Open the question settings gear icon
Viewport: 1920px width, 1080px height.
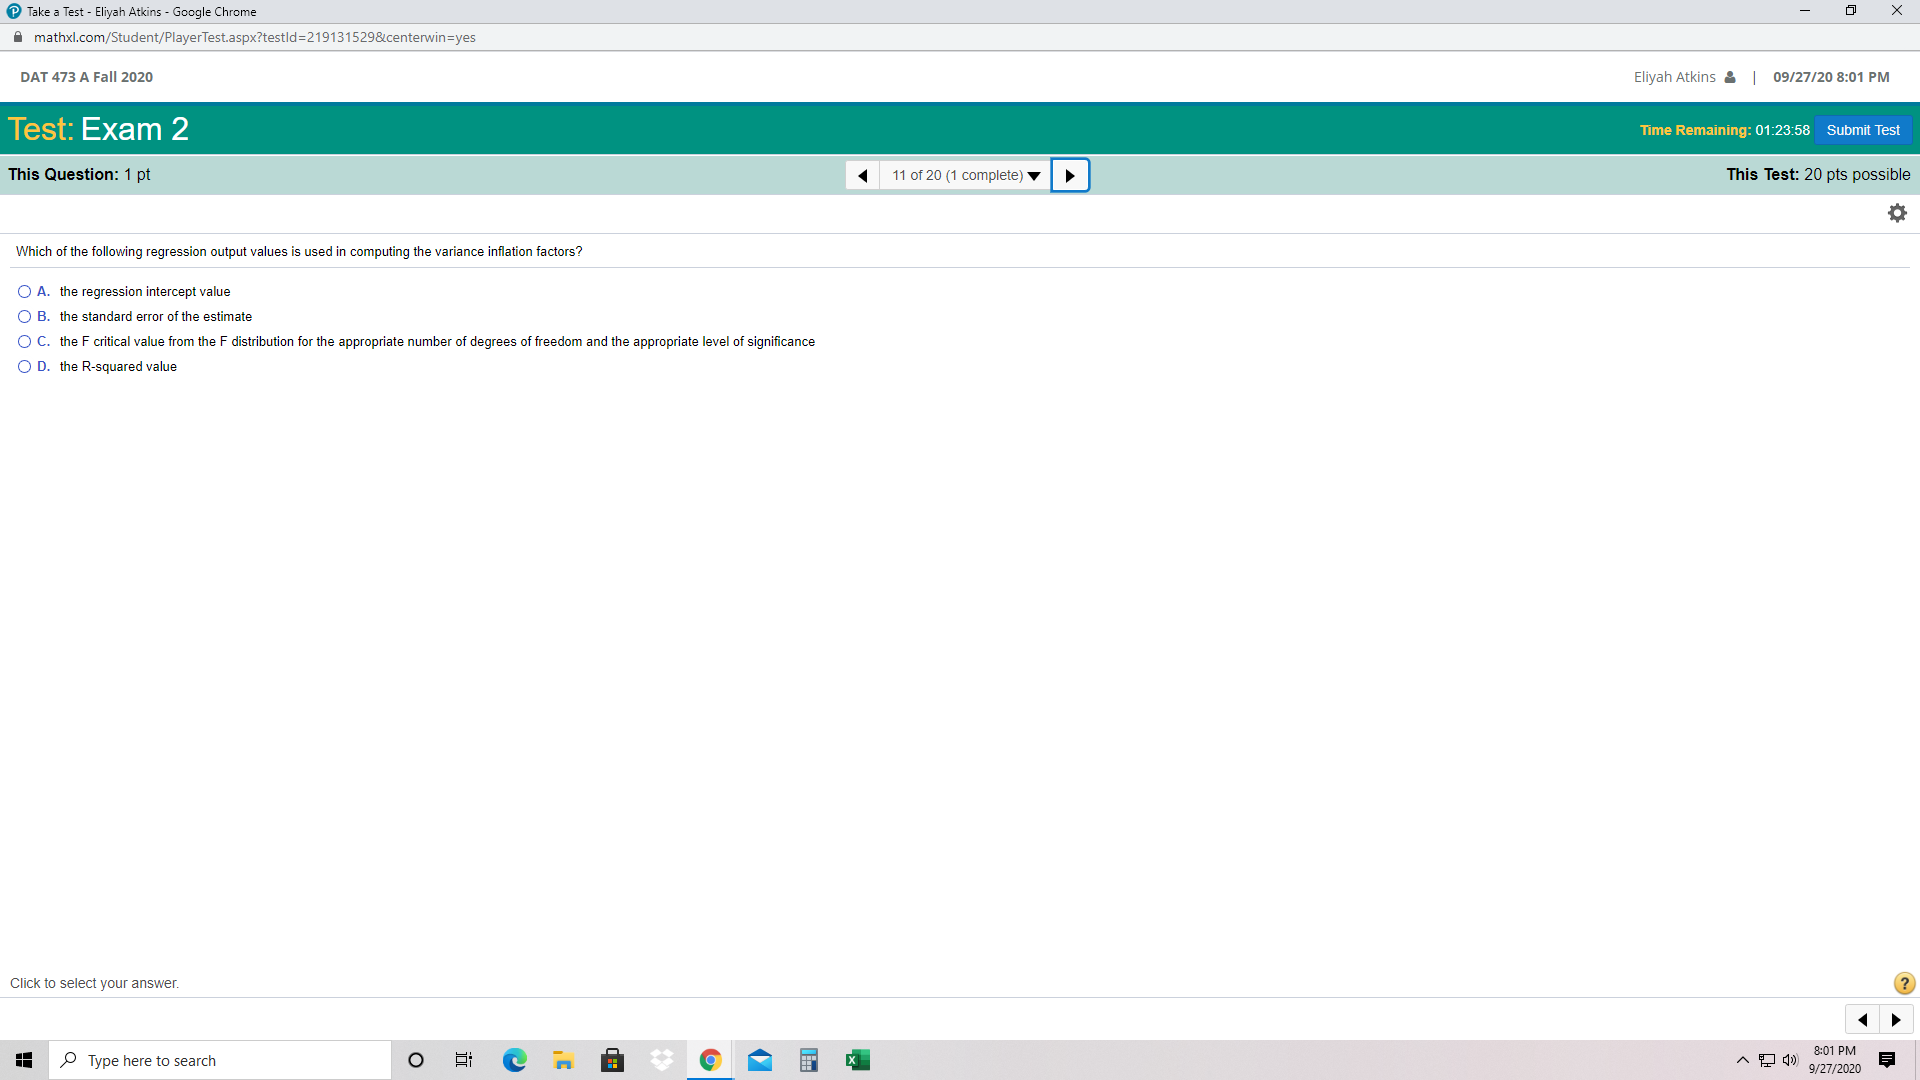pos(1897,213)
